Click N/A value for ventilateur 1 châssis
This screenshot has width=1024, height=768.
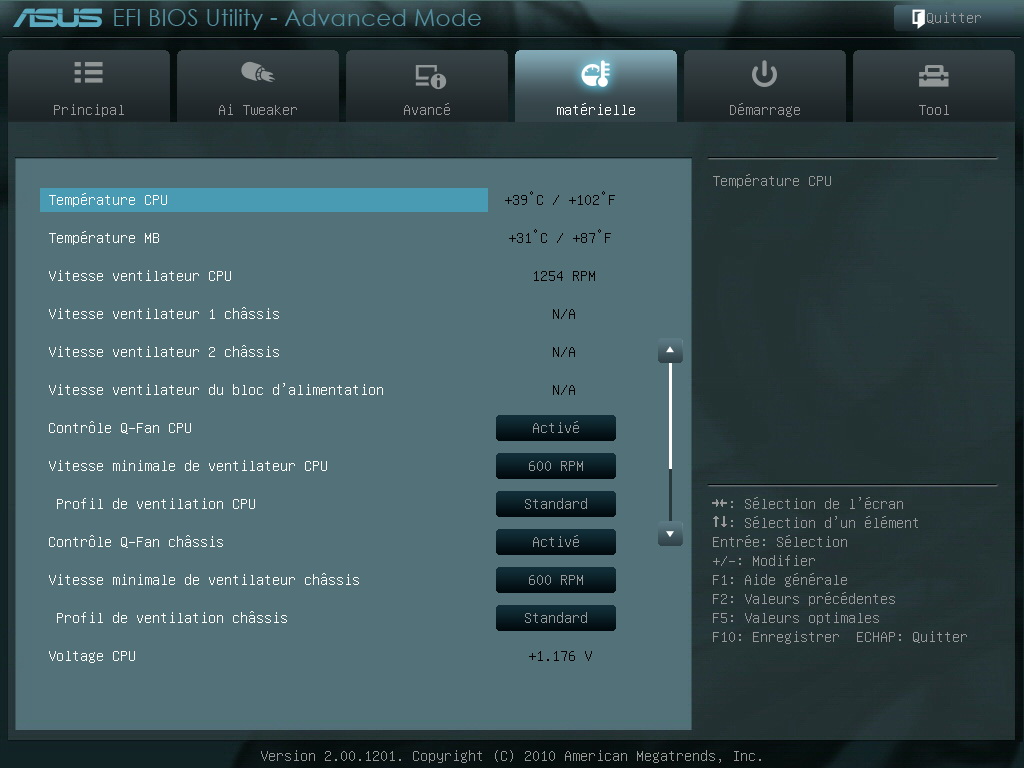click(564, 314)
